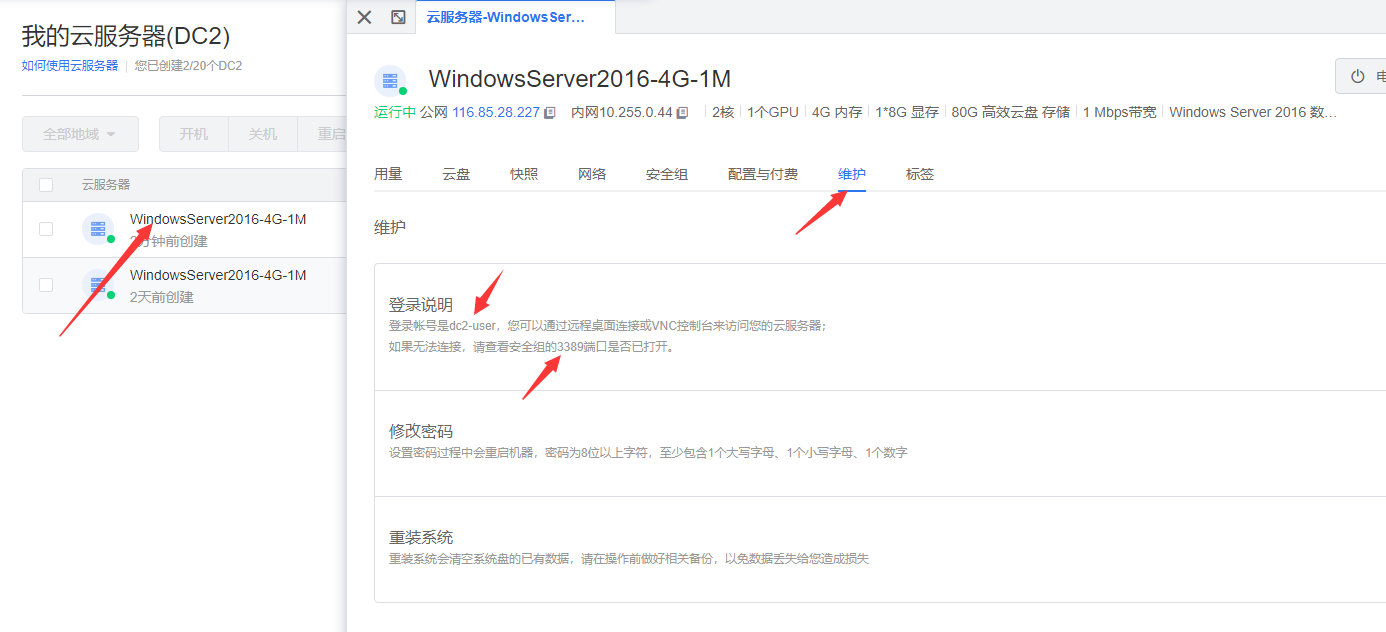Image resolution: width=1386 pixels, height=632 pixels.
Task: Click the 4G 内存 spec text
Action: point(837,112)
